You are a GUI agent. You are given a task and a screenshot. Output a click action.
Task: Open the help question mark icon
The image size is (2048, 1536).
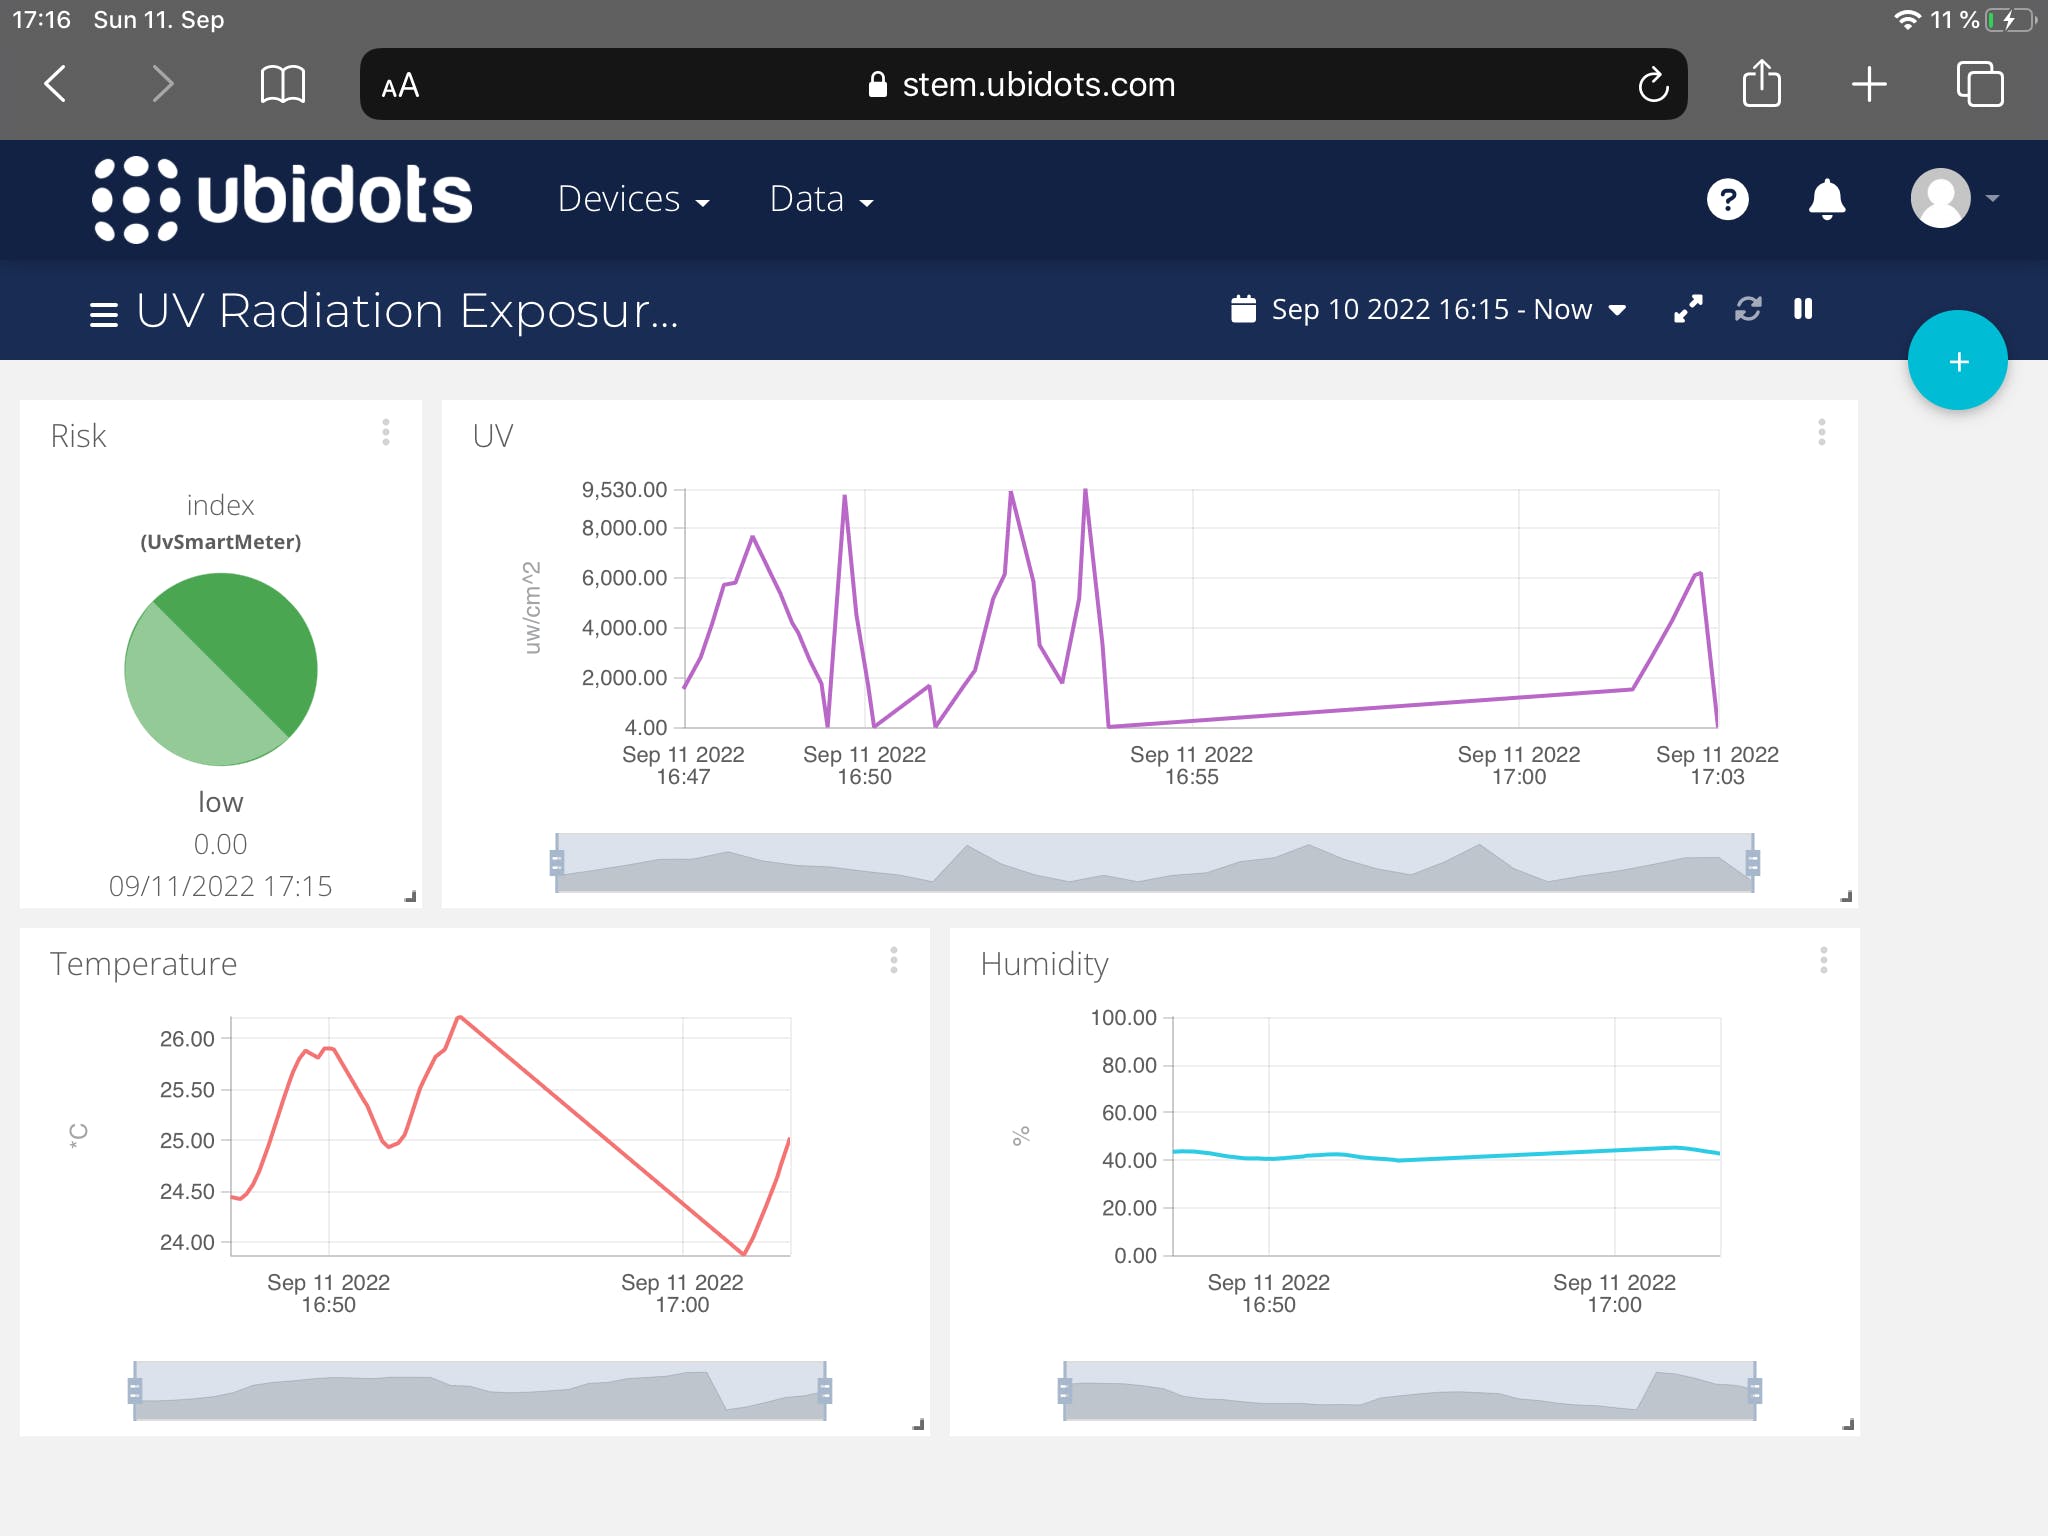click(1727, 199)
